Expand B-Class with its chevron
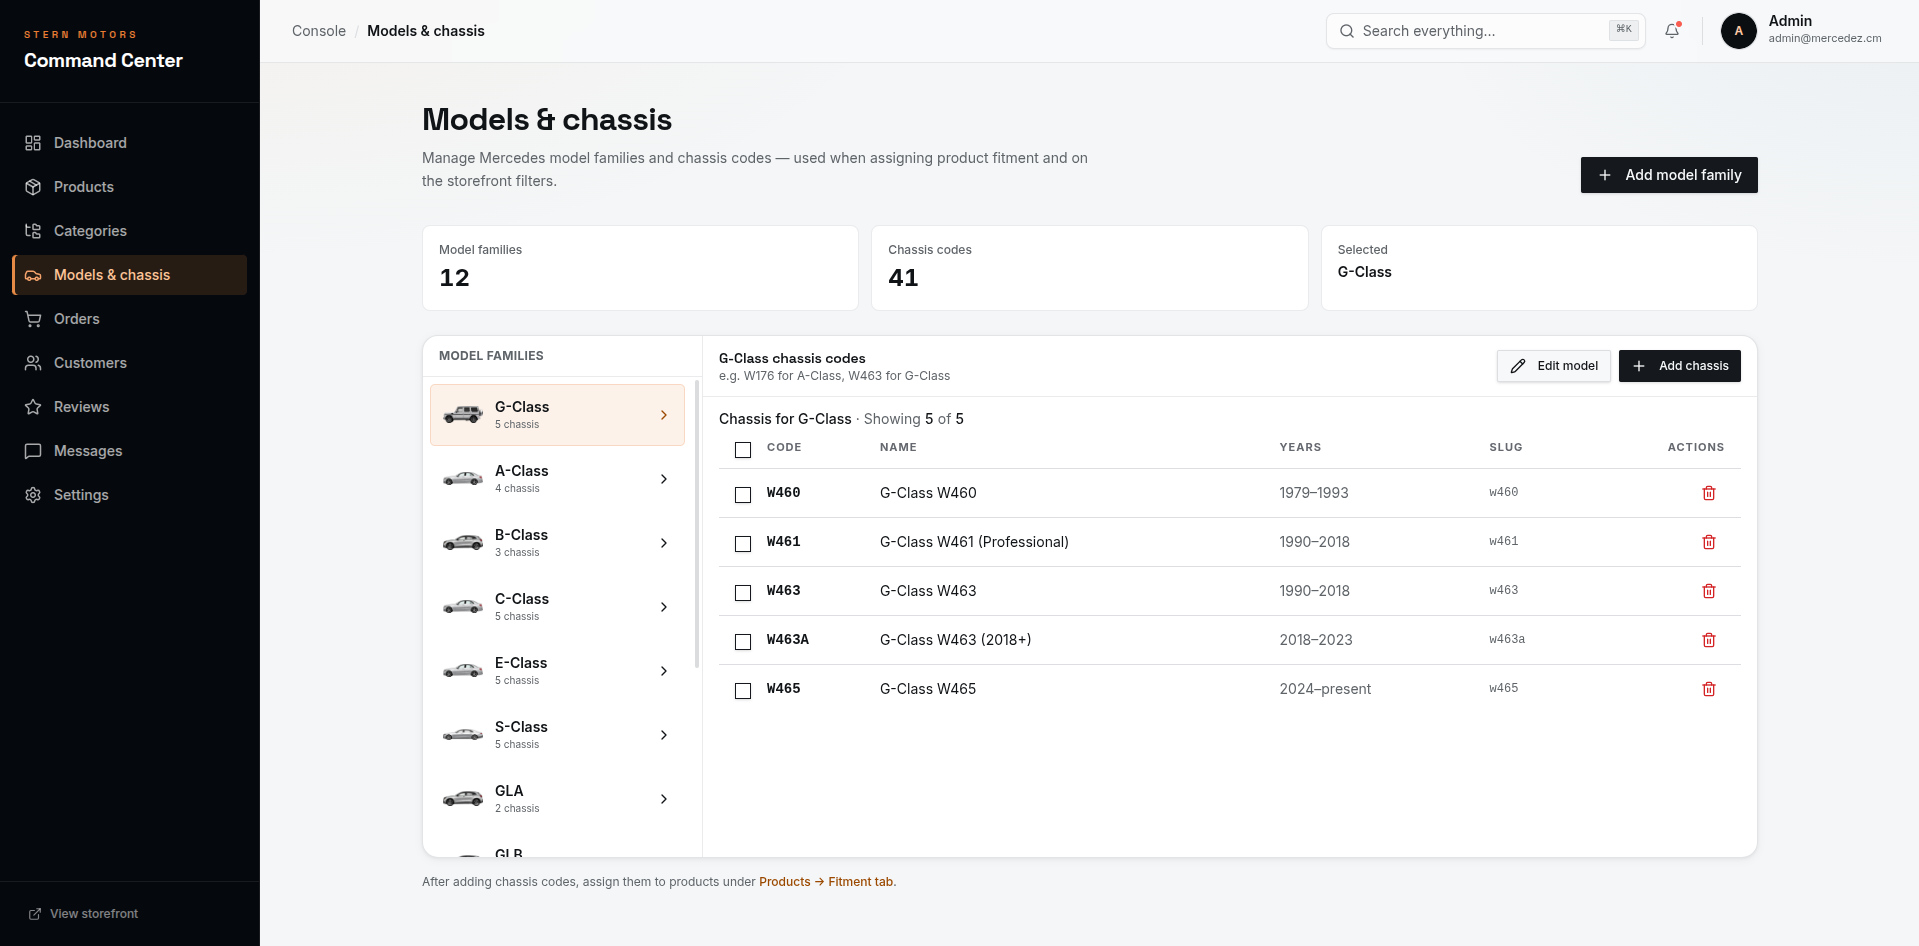 [x=664, y=543]
